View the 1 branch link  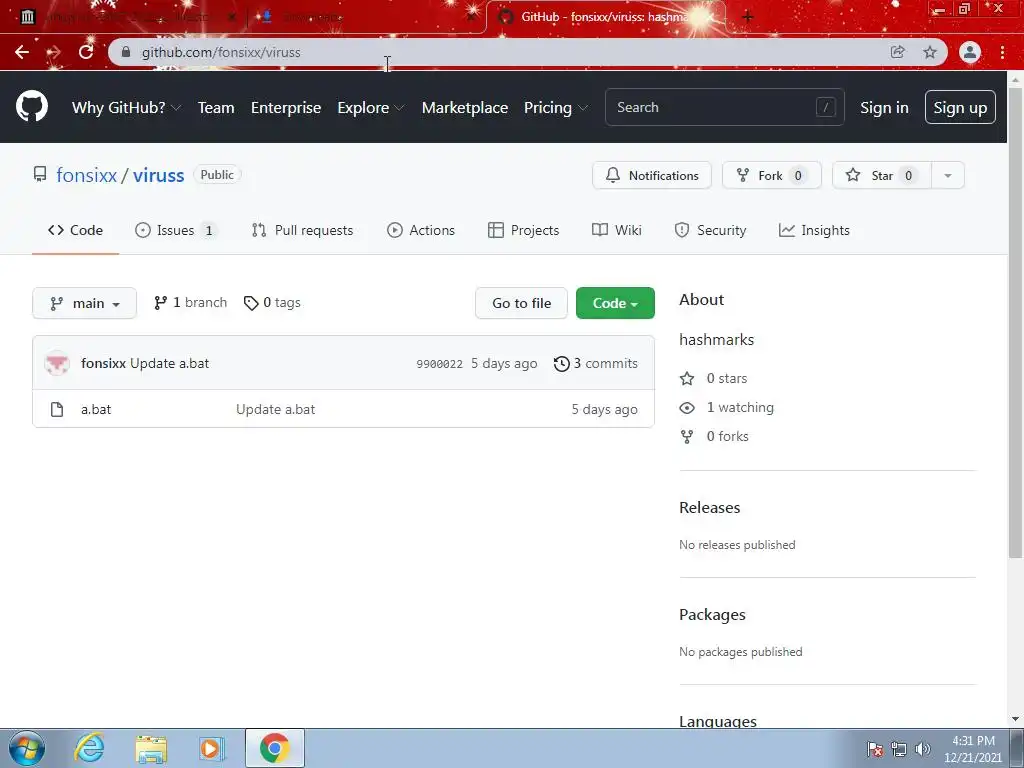click(190, 302)
